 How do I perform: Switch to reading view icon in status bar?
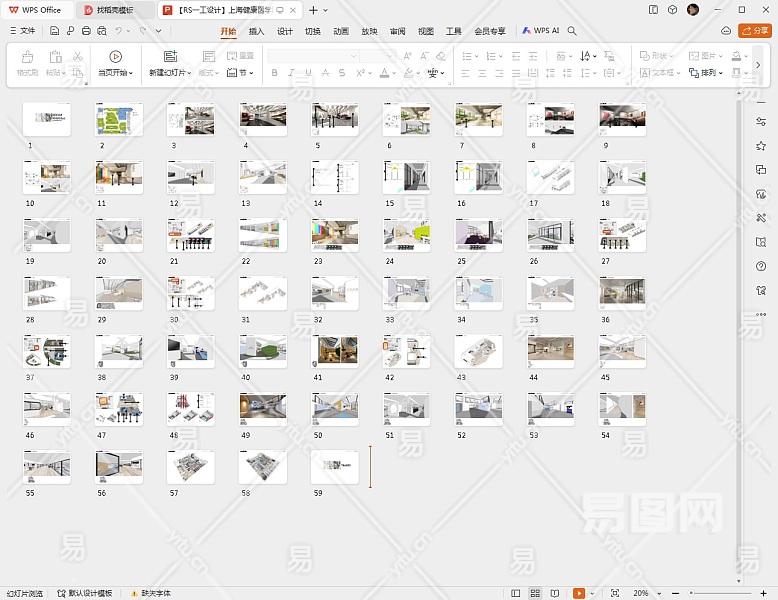[x=556, y=593]
